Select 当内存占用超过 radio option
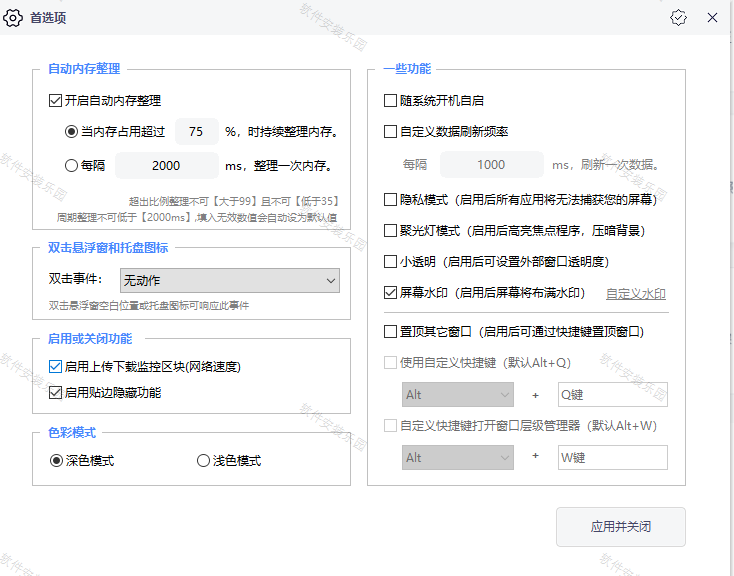 coord(71,132)
